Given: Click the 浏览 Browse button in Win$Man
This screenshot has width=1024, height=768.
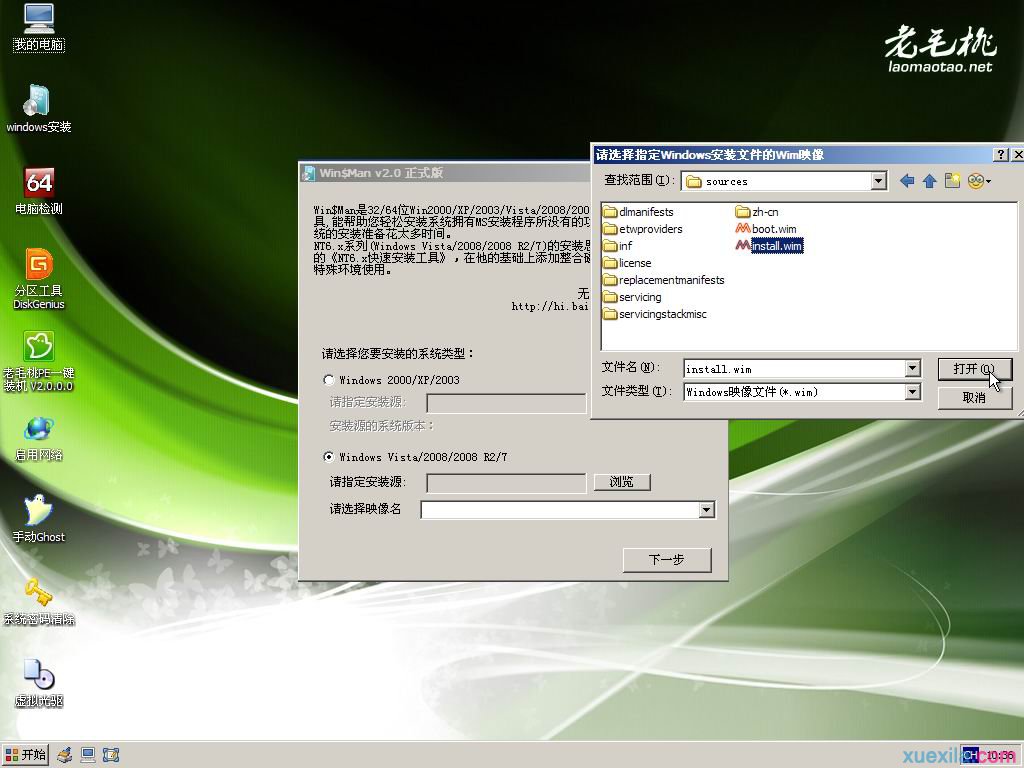Looking at the screenshot, I should pos(621,481).
